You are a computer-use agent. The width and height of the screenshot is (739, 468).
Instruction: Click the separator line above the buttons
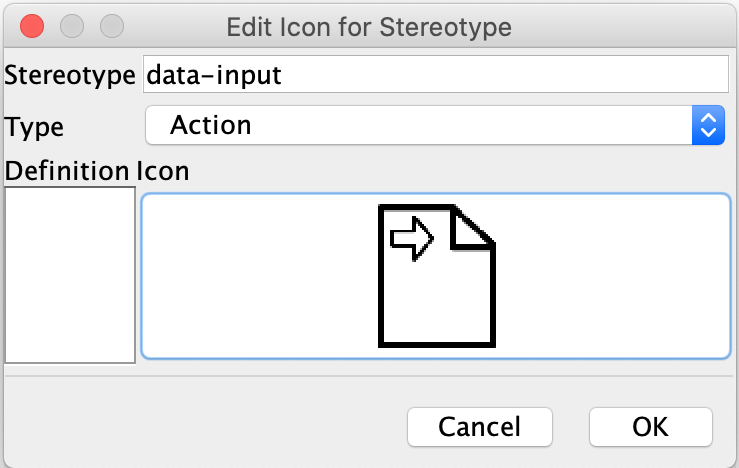click(369, 377)
